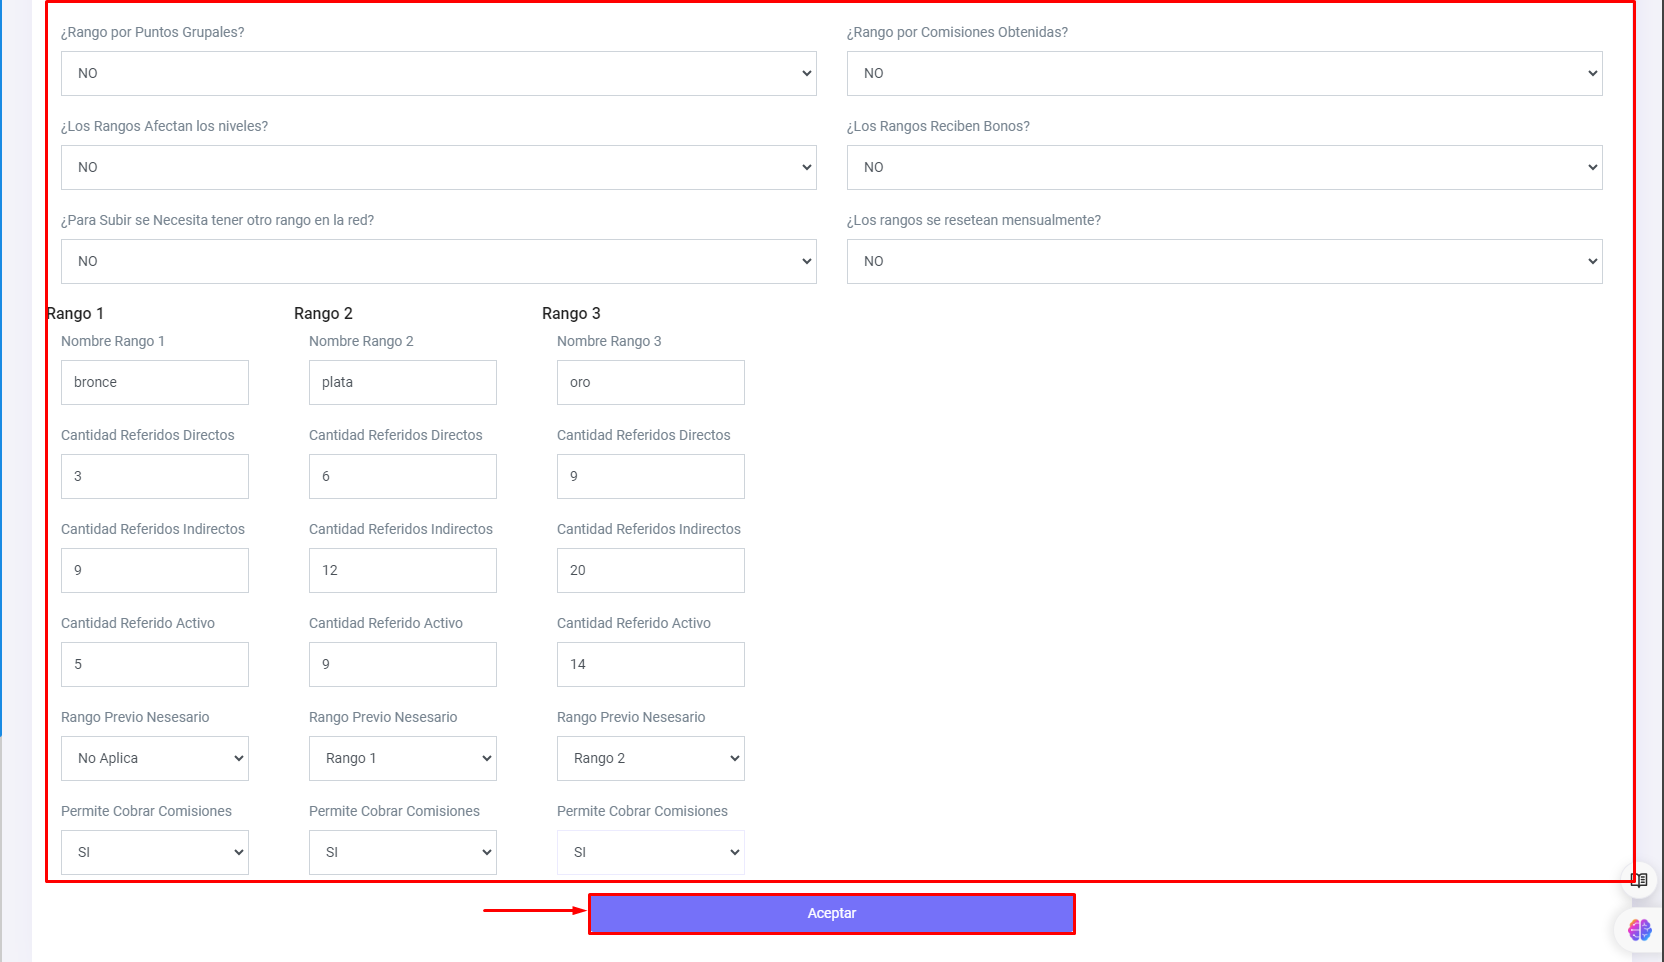Focus the Nombre Rango 3 field containing oro
This screenshot has width=1664, height=962.
tap(650, 383)
